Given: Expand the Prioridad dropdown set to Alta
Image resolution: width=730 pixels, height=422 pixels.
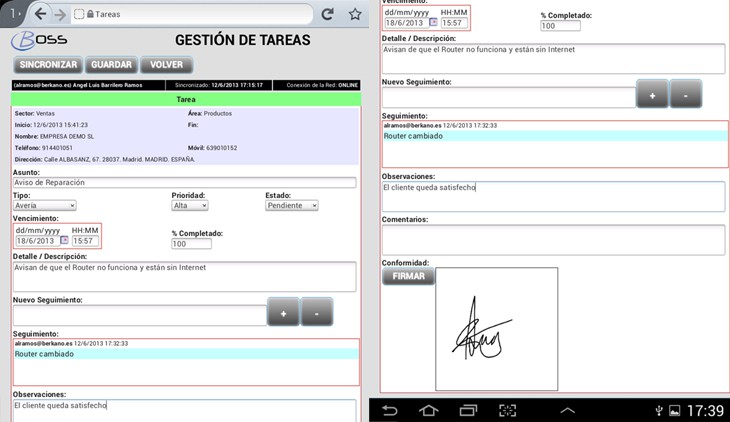Looking at the screenshot, I should point(190,205).
